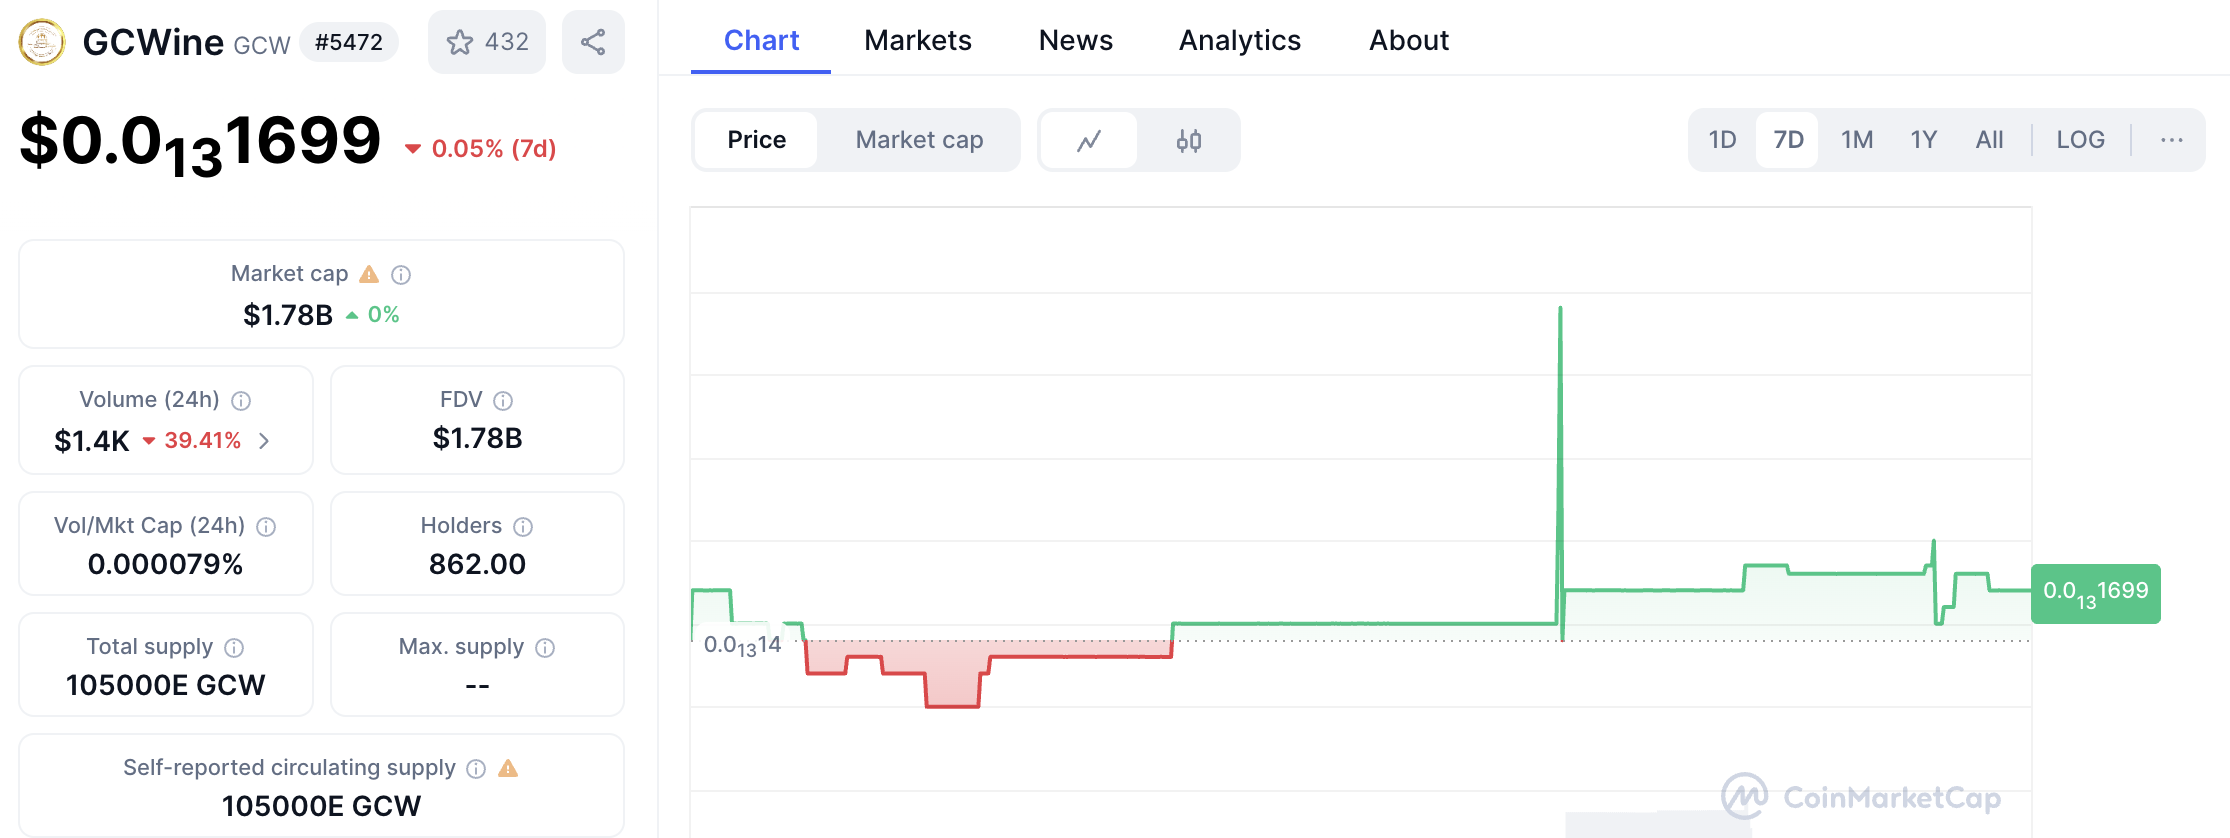Click the Total supply info icon
Screen dimensions: 2230x838
(234, 647)
